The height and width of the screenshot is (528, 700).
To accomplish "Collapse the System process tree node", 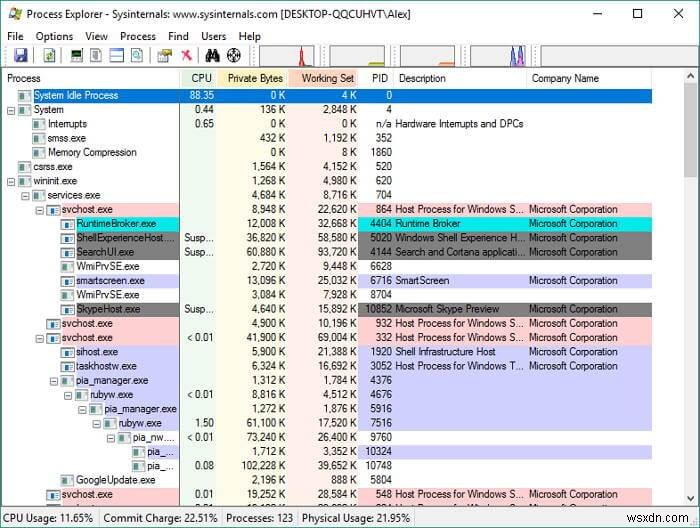I will point(11,110).
